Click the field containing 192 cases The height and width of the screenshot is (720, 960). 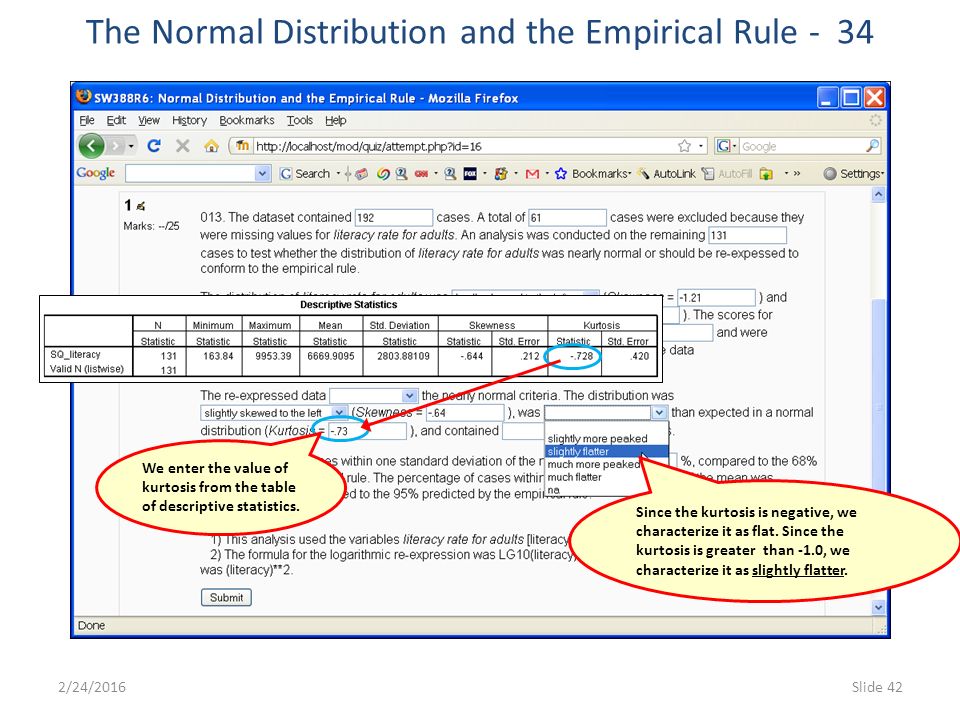[x=394, y=217]
